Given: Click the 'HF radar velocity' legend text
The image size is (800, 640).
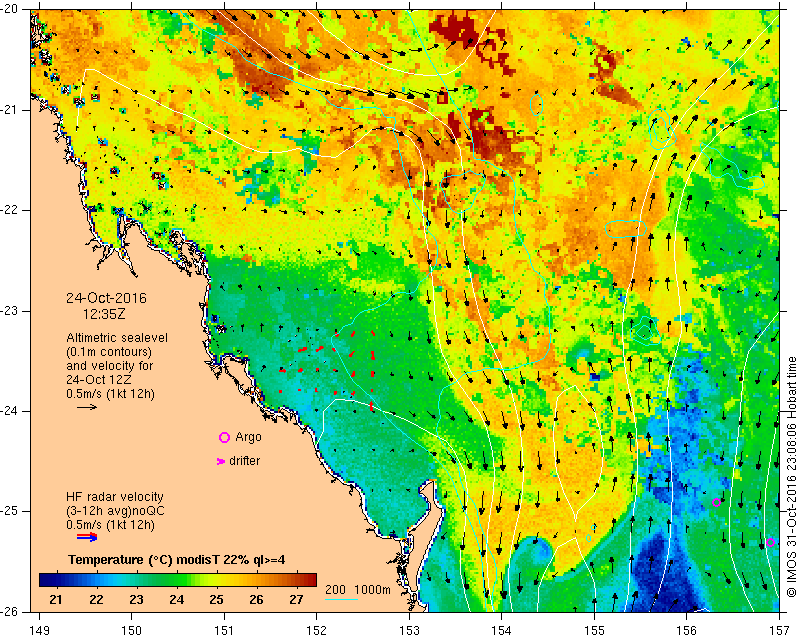Looking at the screenshot, I should [x=115, y=497].
